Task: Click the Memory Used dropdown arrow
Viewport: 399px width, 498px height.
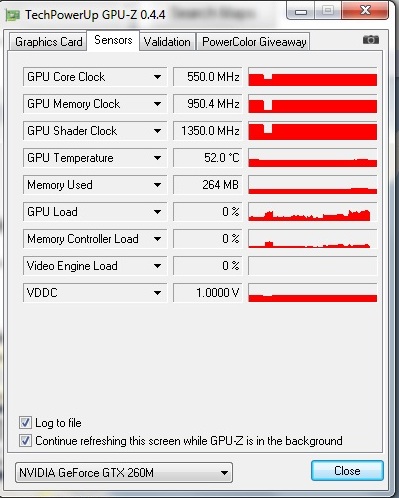Action: pos(157,185)
